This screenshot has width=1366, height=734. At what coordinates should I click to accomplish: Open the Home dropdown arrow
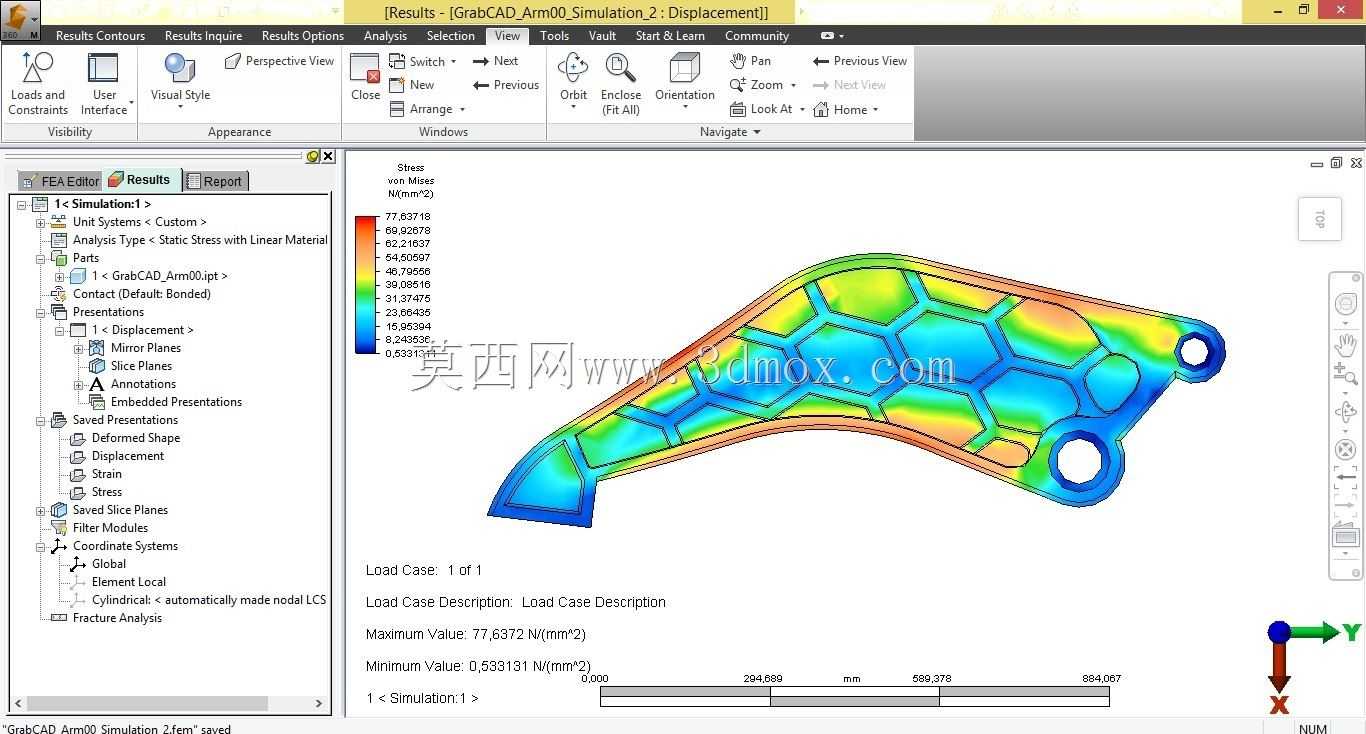pyautogui.click(x=876, y=109)
